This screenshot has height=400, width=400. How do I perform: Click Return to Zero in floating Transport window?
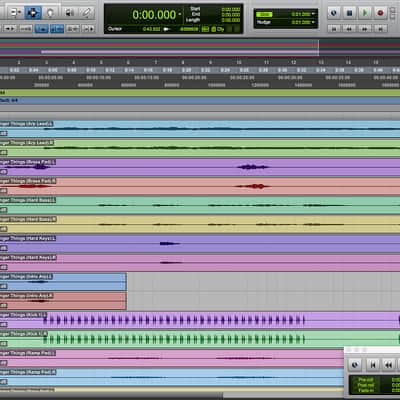click(373, 365)
